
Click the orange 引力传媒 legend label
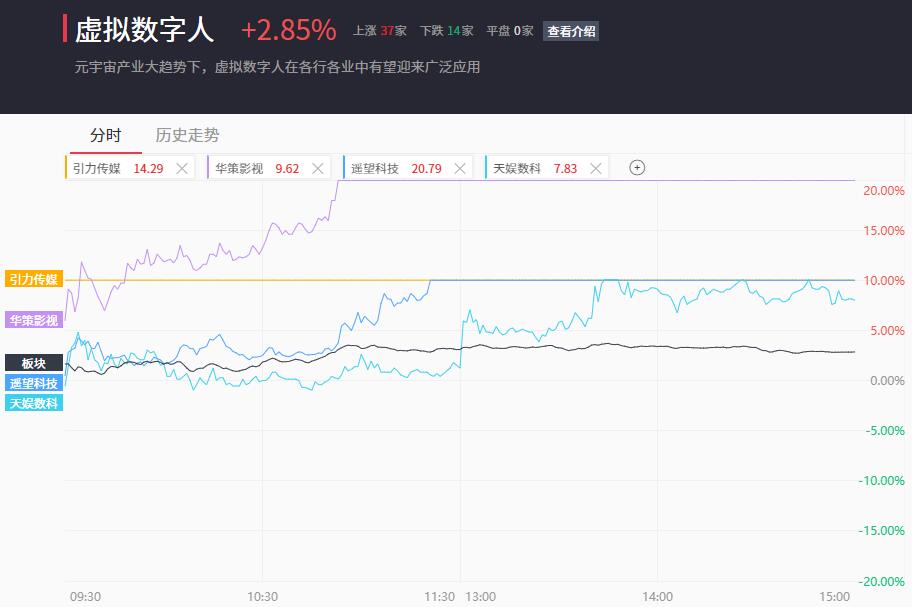tap(34, 279)
